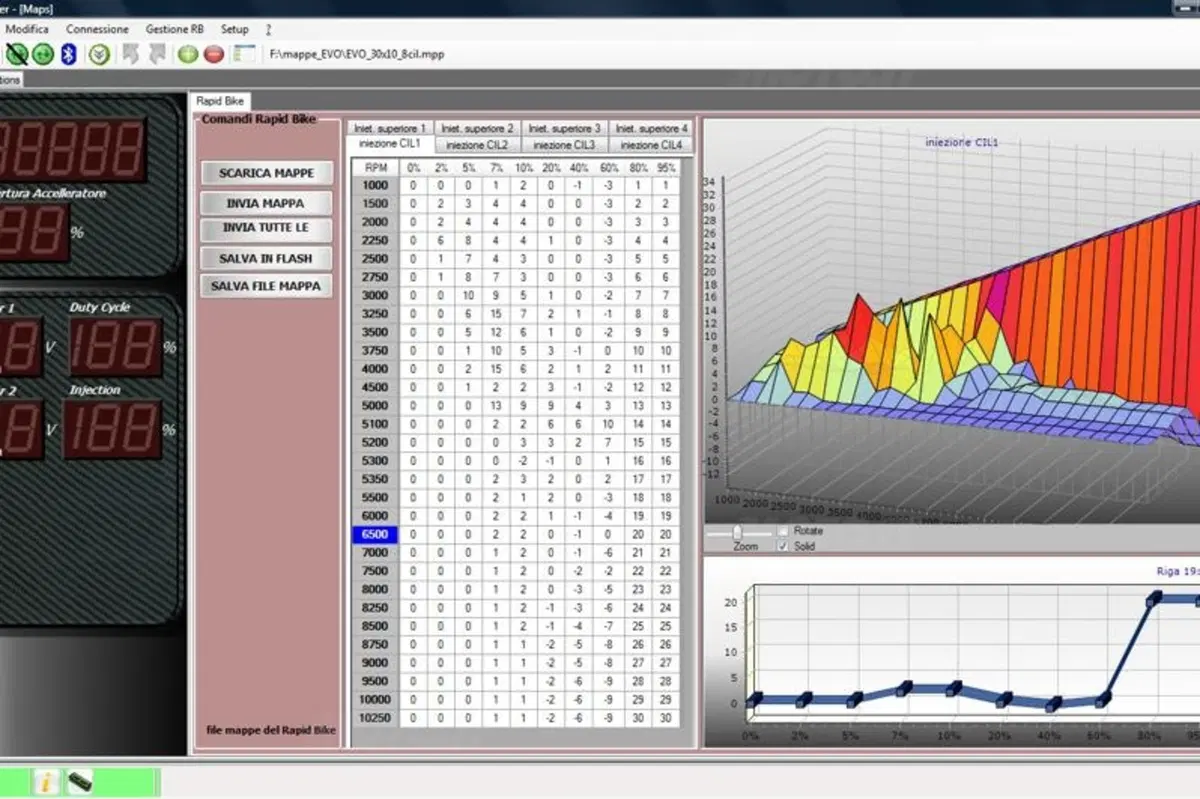
Task: Click the SALVA FILE MAPPA button
Action: (x=266, y=286)
